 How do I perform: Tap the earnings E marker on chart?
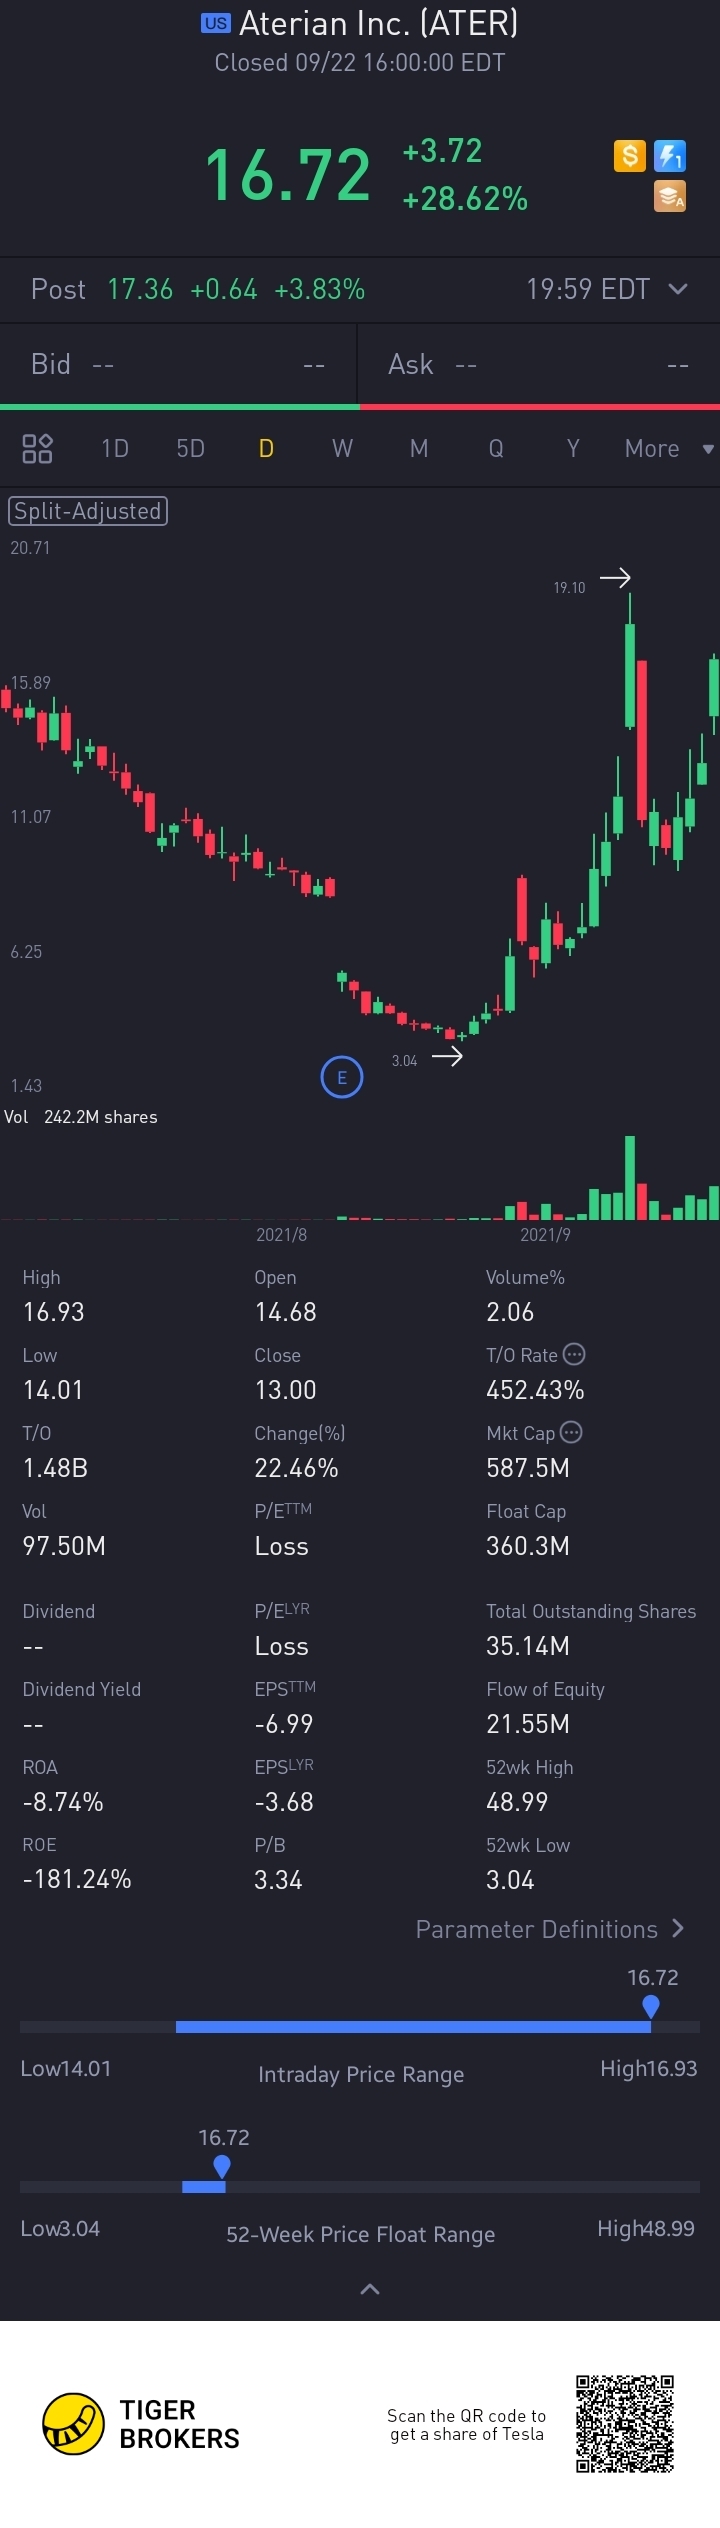(x=341, y=1077)
